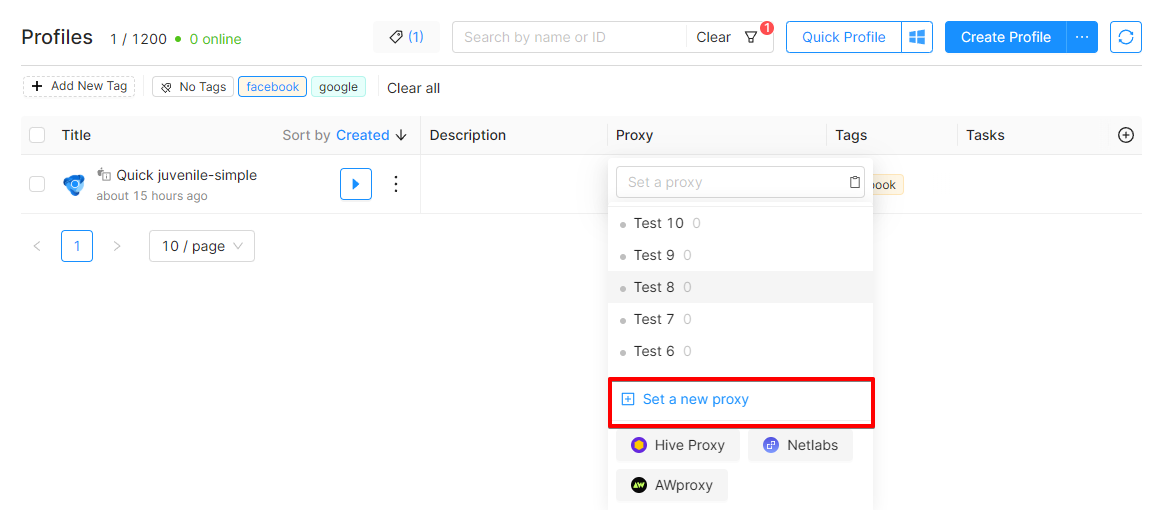
Task: Reverse sort order with the down arrow
Action: pos(401,135)
